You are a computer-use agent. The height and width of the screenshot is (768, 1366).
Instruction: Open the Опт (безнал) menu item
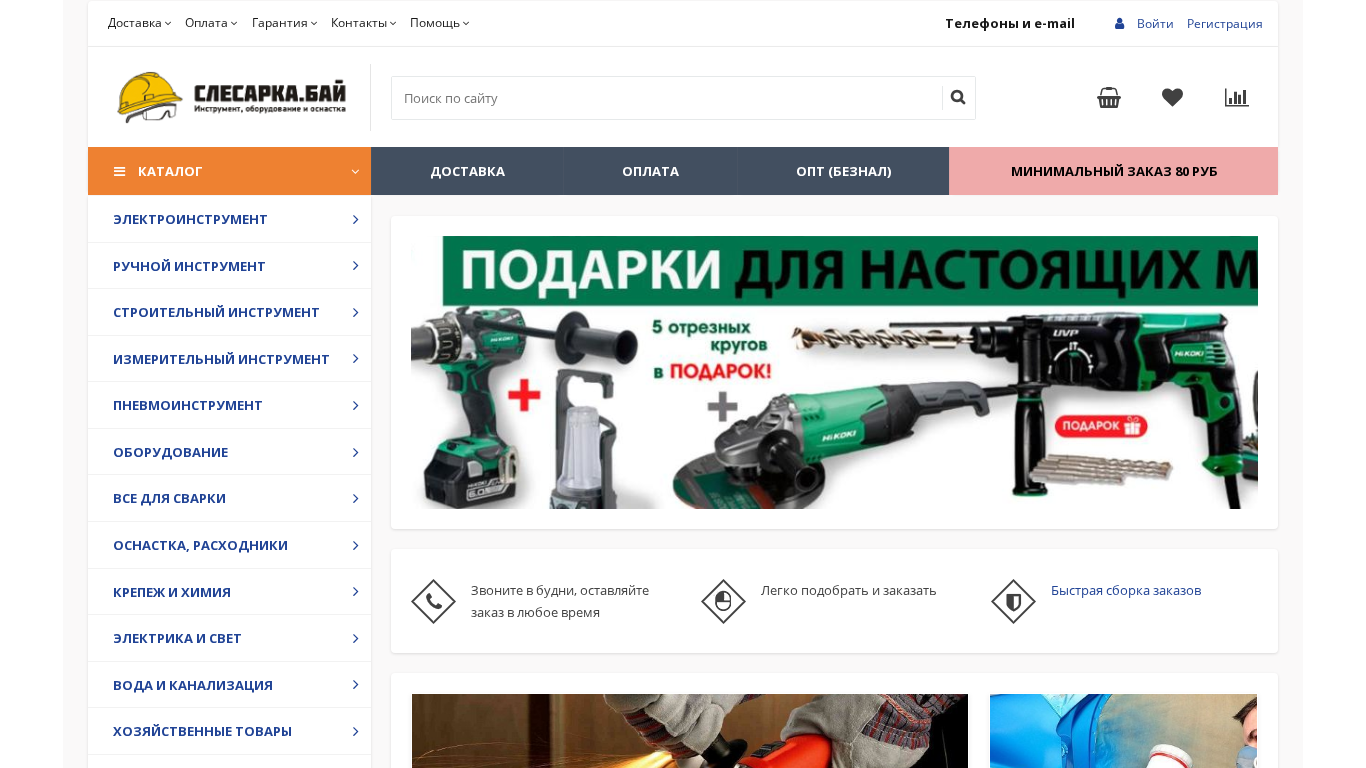844,171
